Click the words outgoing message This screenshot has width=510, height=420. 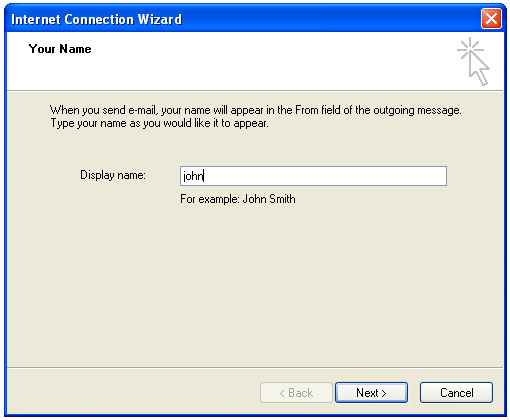pos(417,110)
